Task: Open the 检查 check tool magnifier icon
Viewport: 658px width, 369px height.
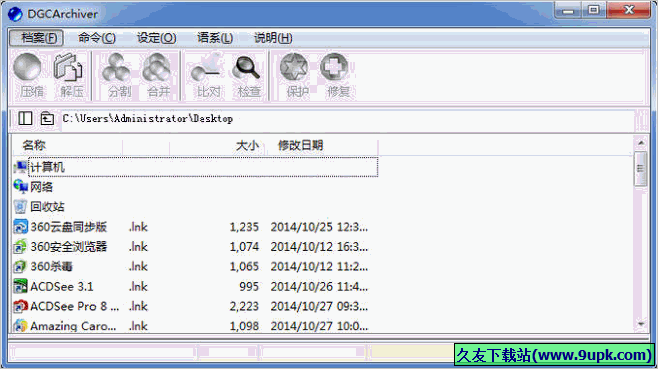Action: pos(247,67)
